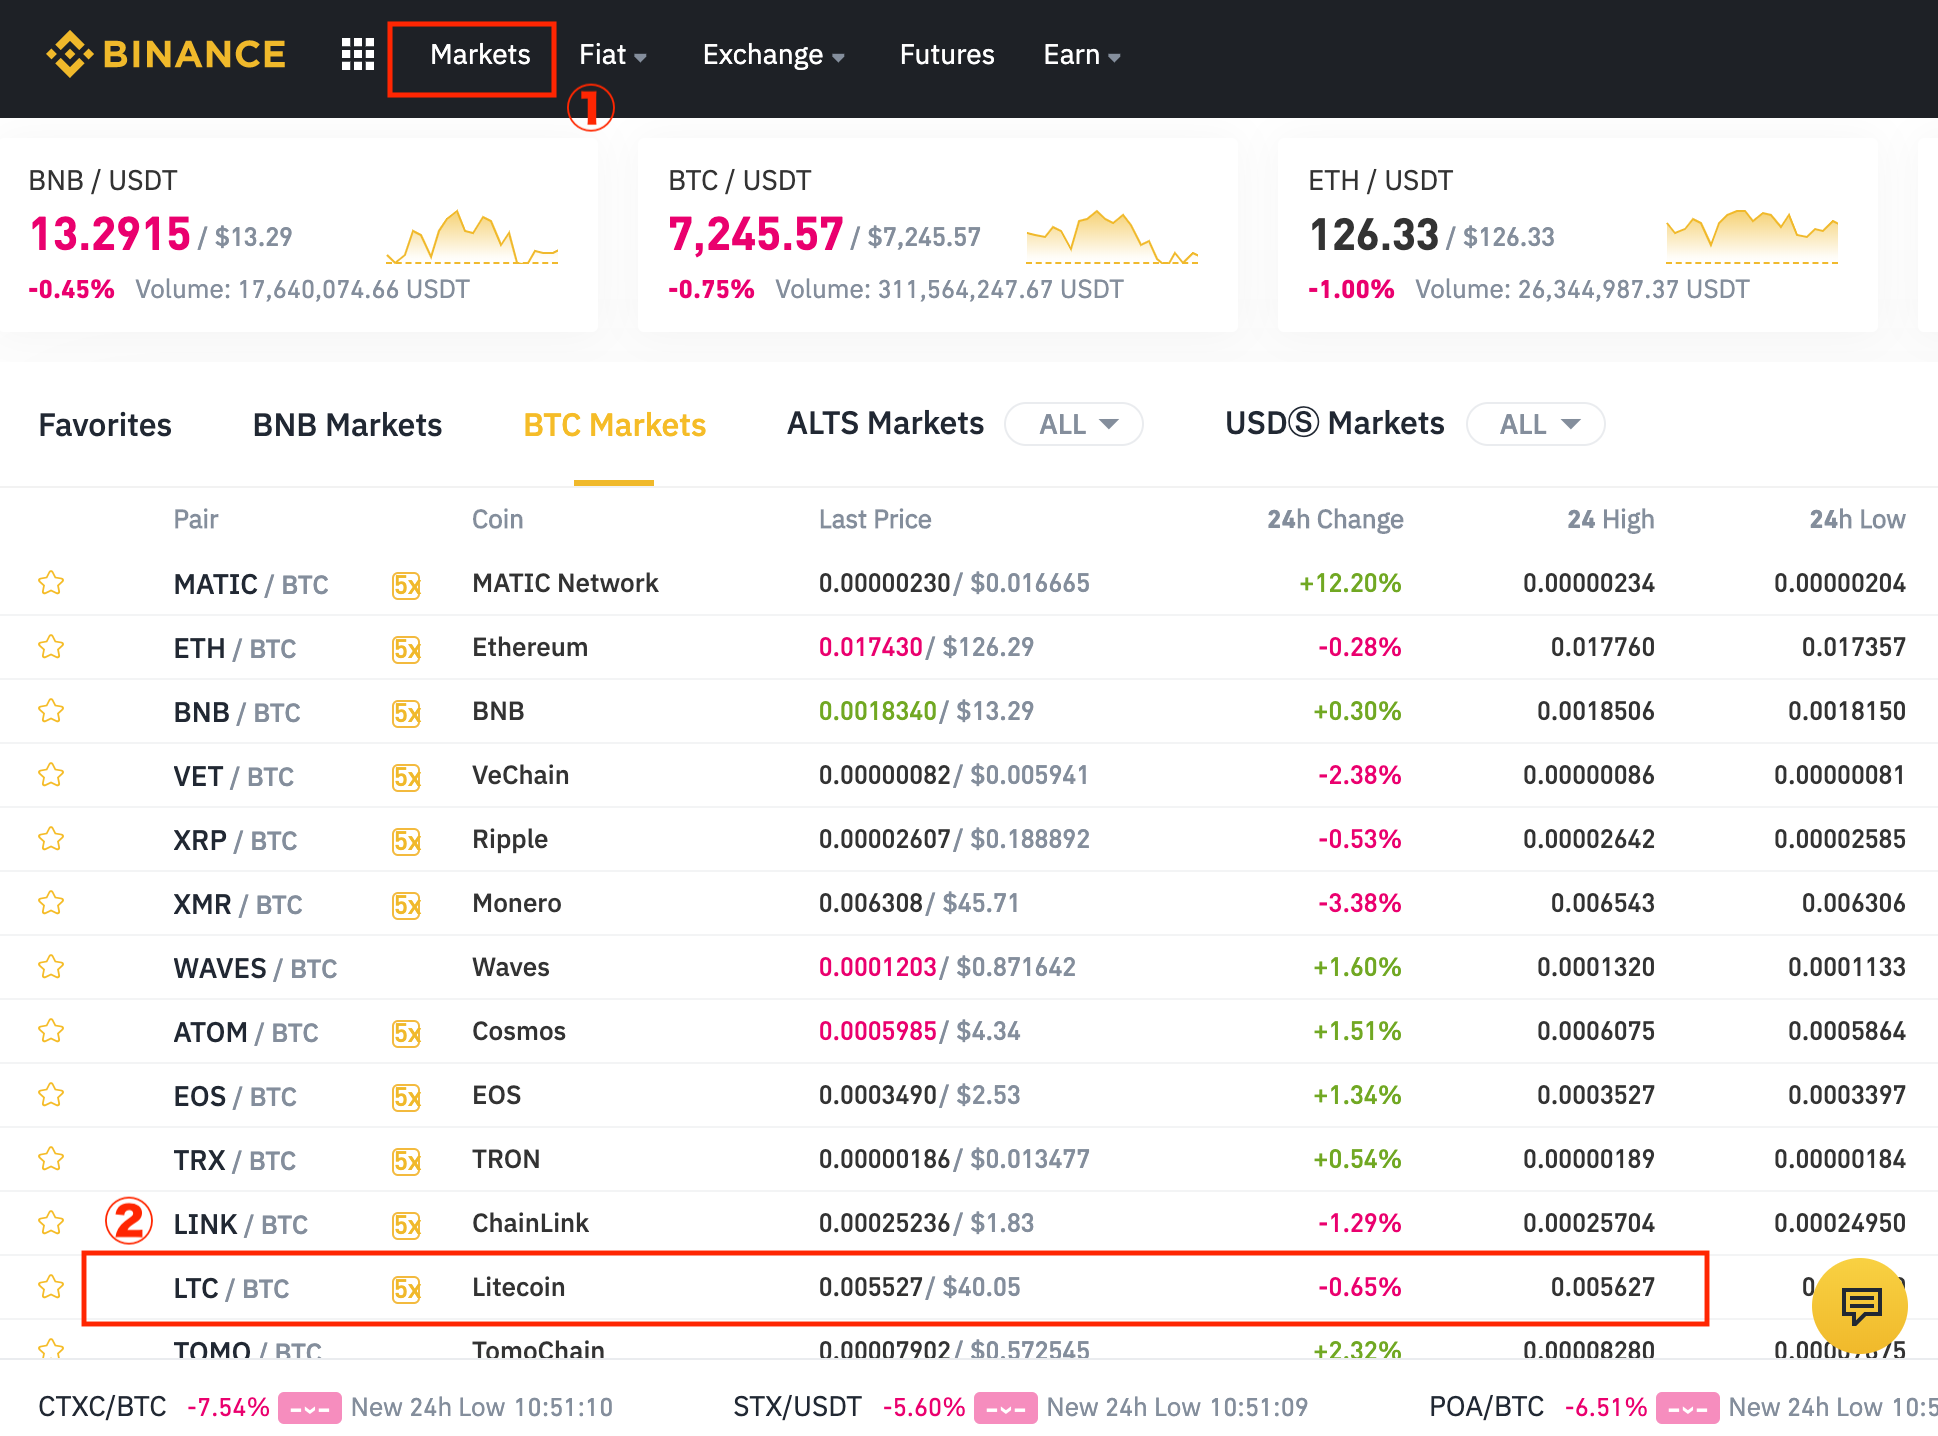Open the MATIC / BTC trading pair
The height and width of the screenshot is (1436, 1938).
(x=251, y=584)
